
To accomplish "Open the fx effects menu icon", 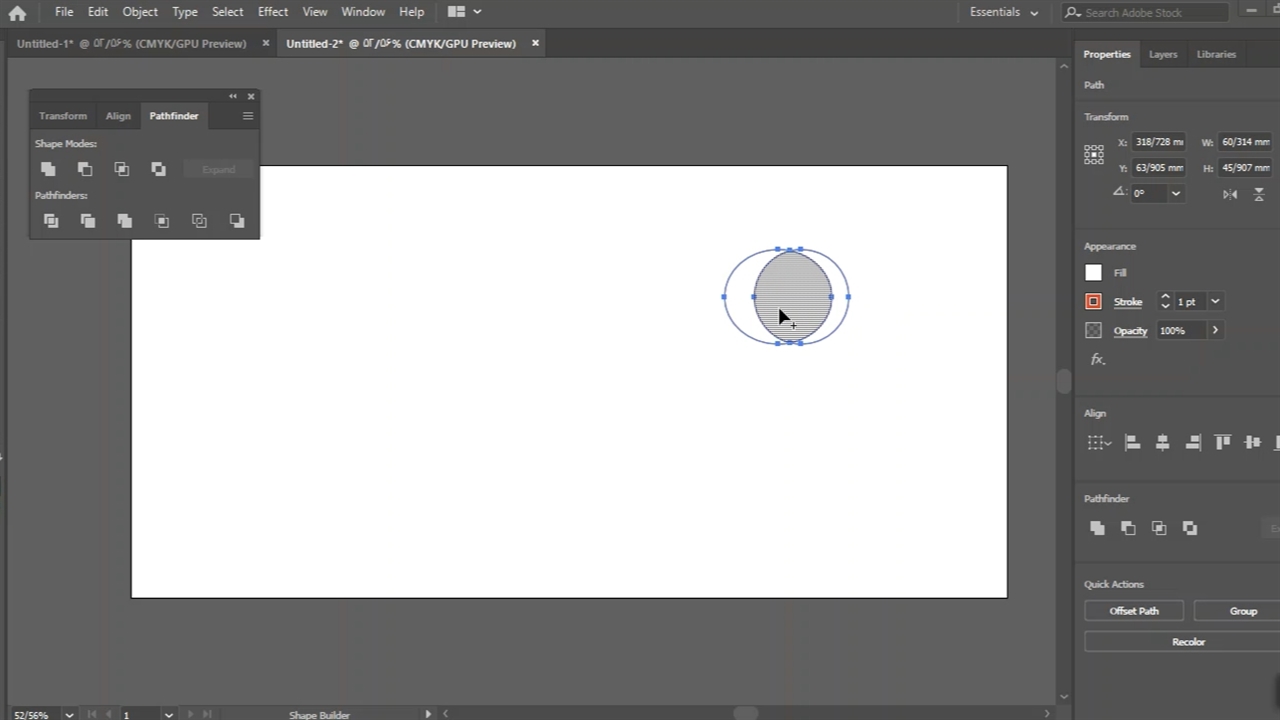I will 1098,360.
